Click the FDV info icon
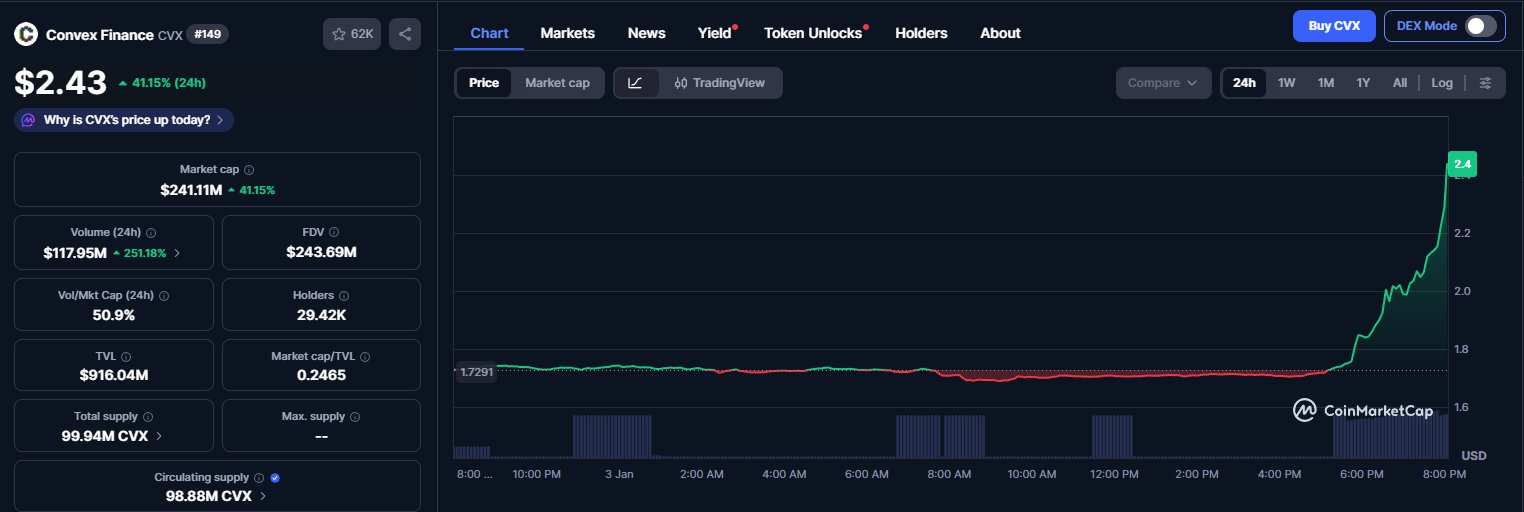 [334, 232]
